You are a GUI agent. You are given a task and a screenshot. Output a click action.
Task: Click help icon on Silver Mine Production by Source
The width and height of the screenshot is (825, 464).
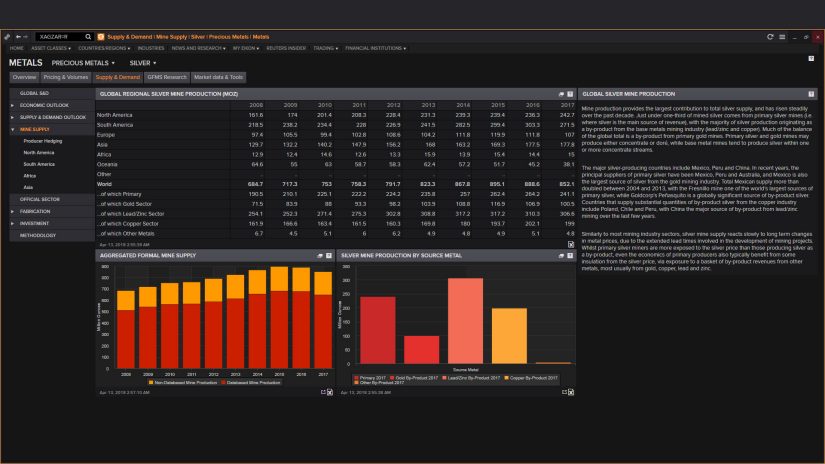tap(570, 256)
